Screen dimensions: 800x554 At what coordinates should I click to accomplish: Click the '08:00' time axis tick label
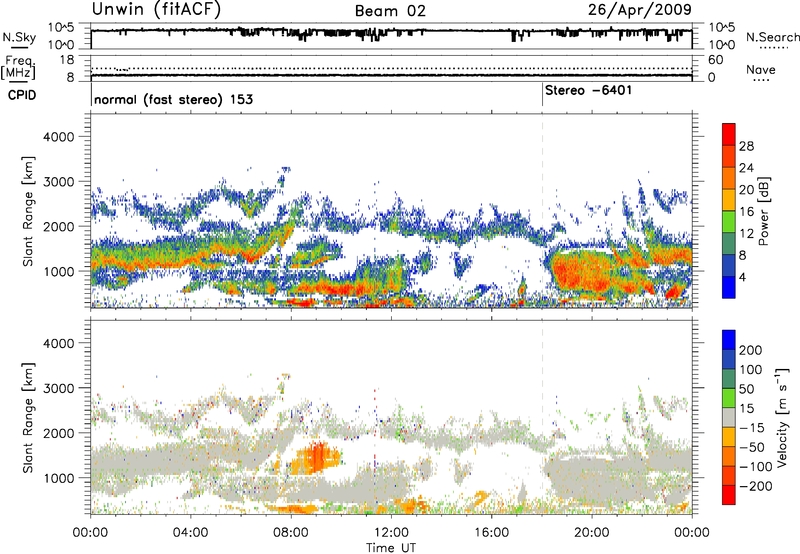(x=291, y=533)
